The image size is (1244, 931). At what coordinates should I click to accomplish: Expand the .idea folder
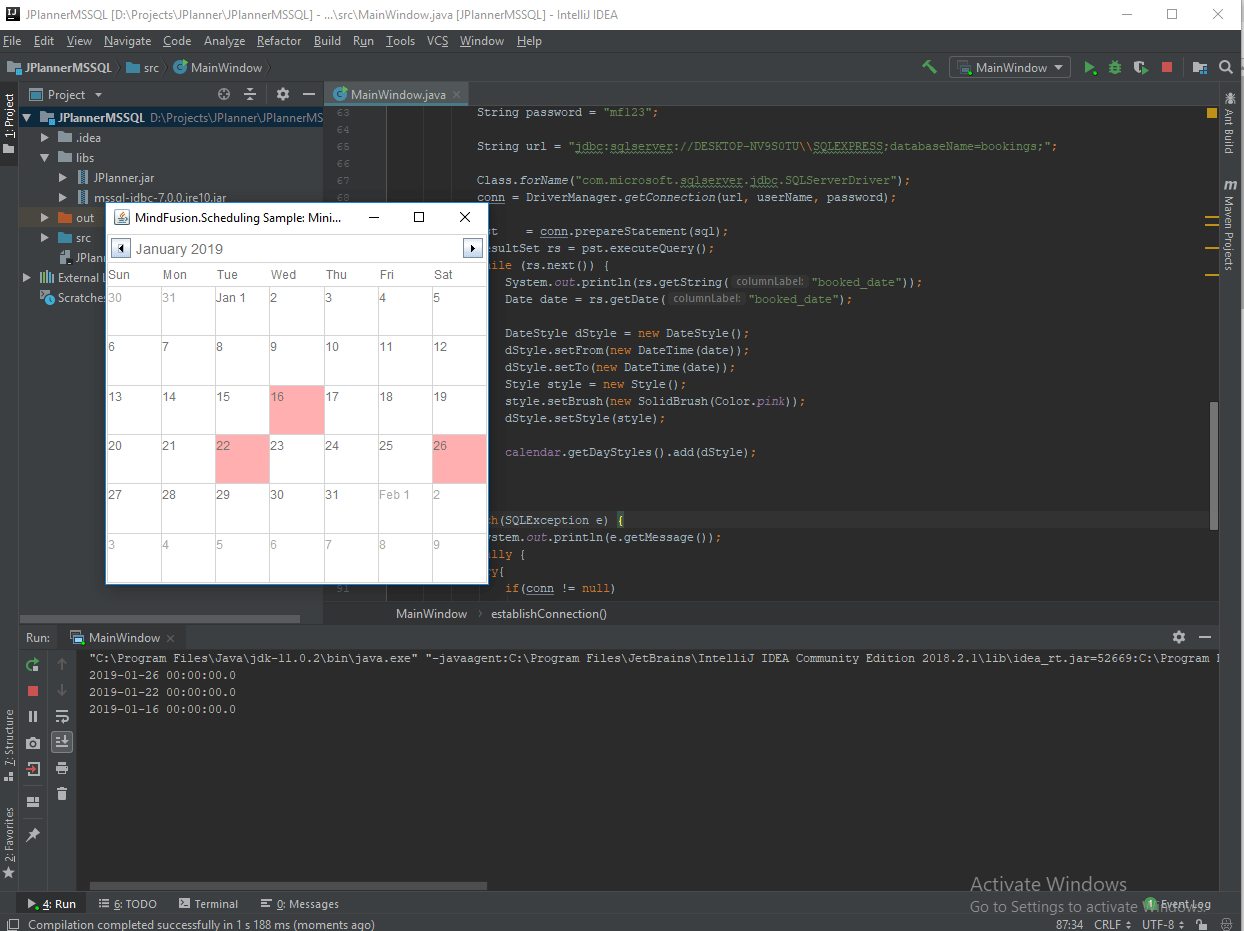pyautogui.click(x=45, y=137)
